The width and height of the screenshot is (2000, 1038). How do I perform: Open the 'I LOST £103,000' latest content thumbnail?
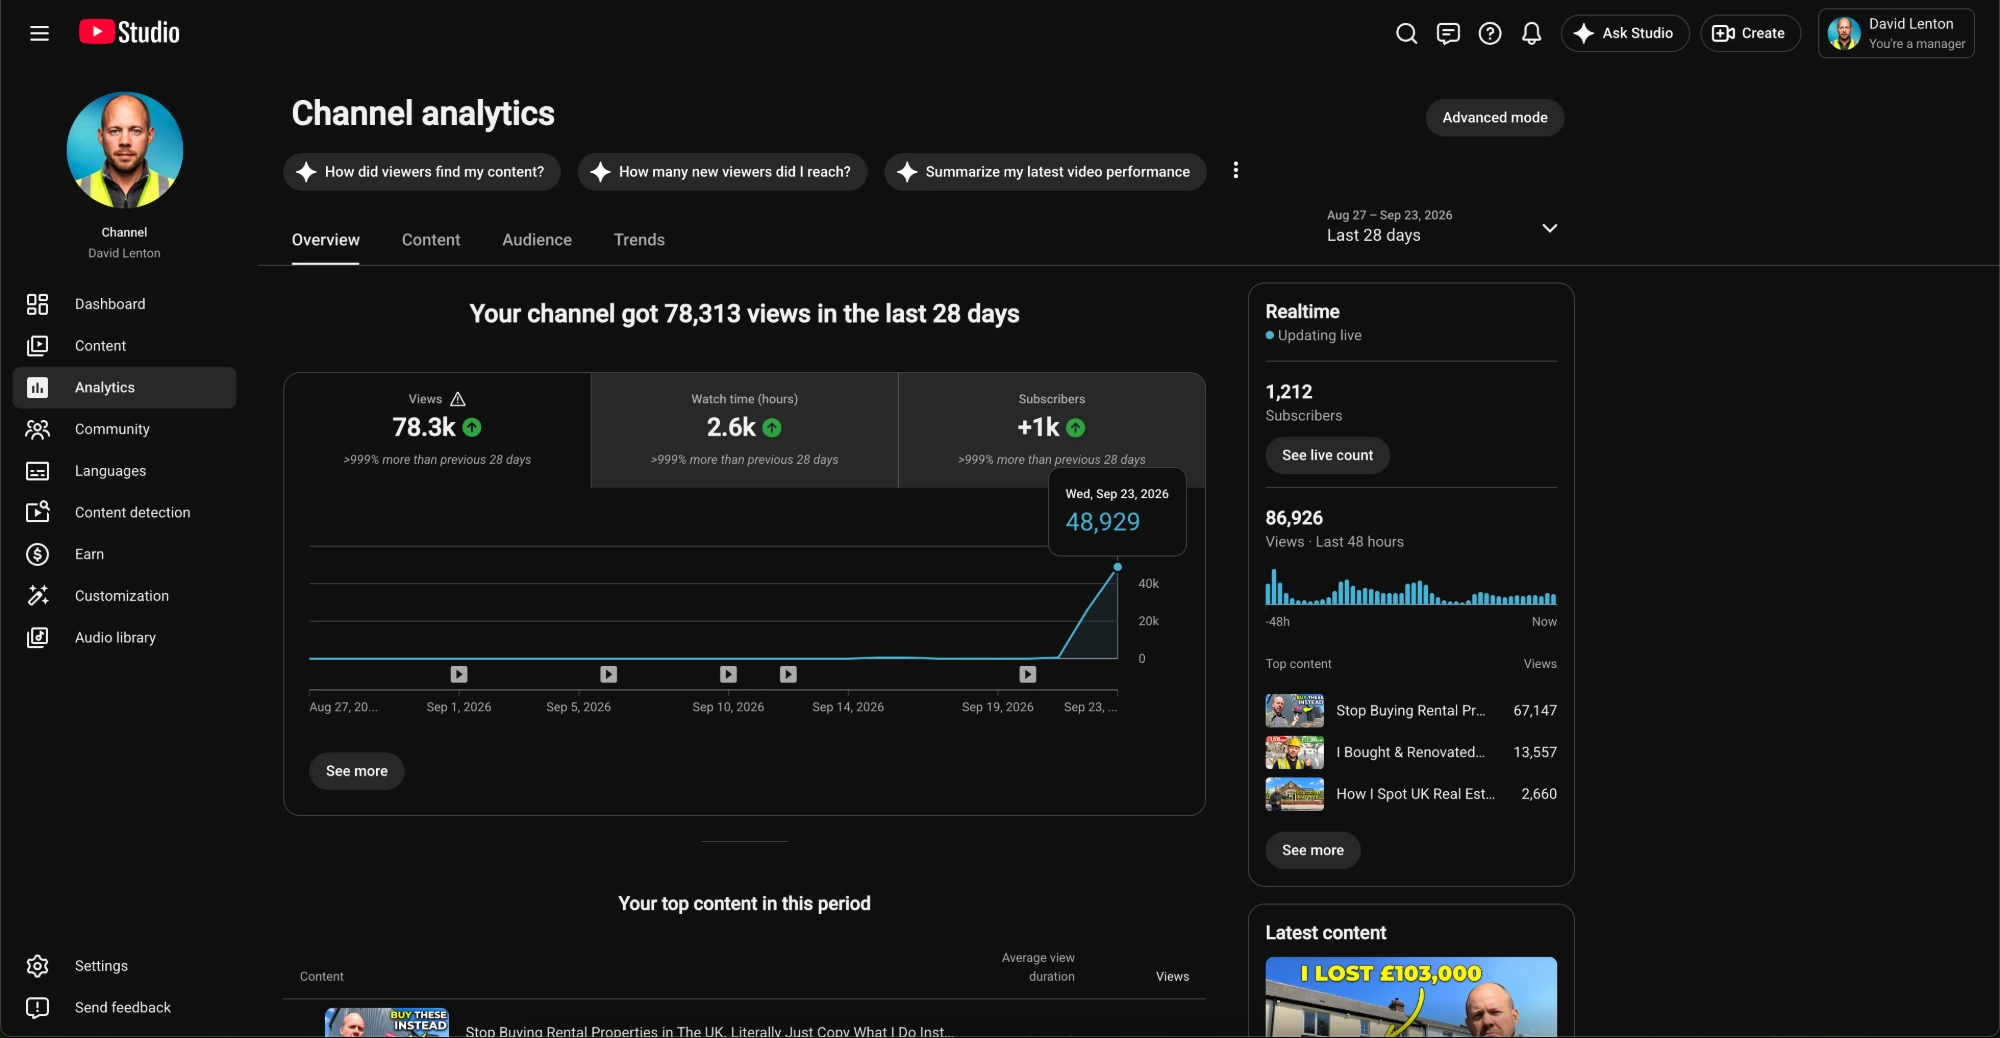coord(1411,997)
